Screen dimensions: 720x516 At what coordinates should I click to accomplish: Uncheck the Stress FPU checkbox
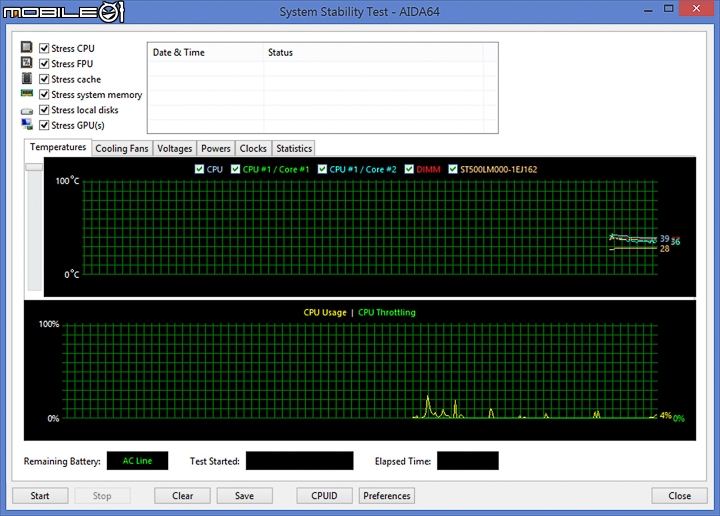pos(44,63)
